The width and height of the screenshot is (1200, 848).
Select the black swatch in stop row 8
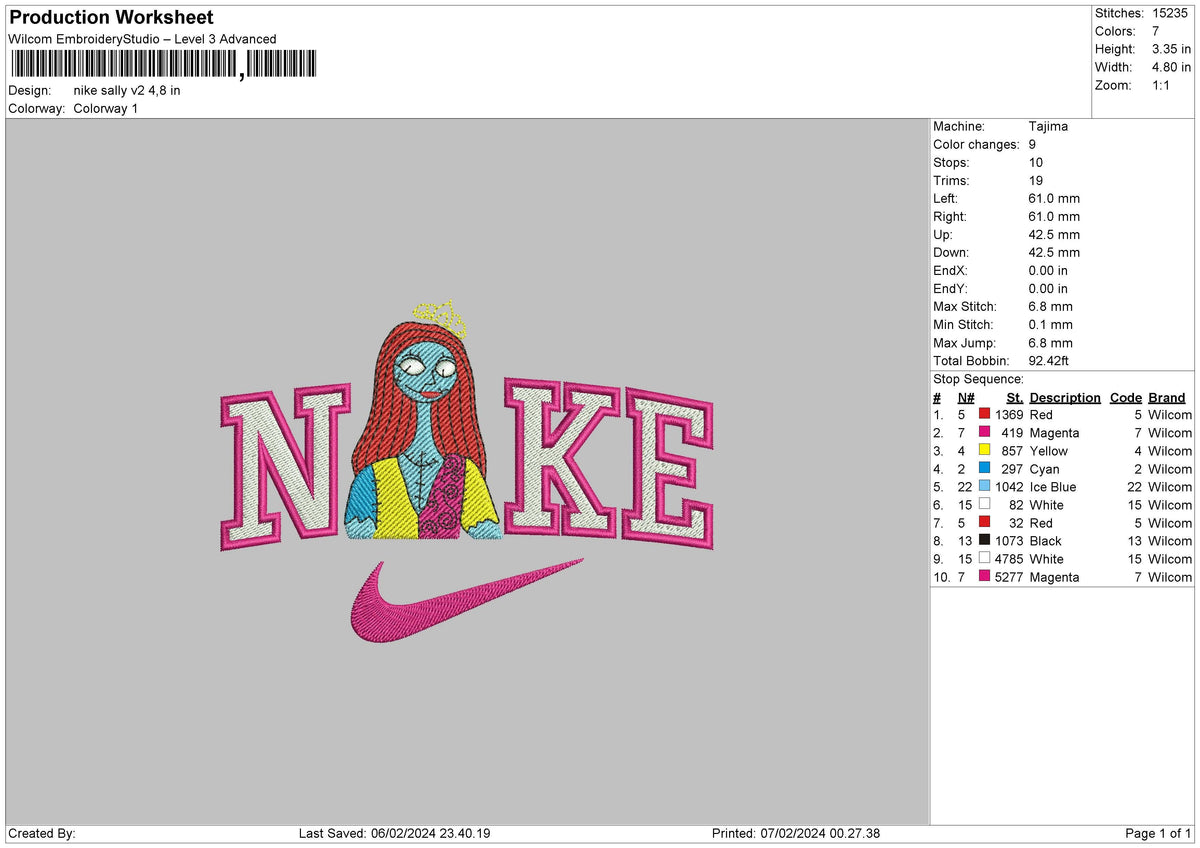coord(984,540)
